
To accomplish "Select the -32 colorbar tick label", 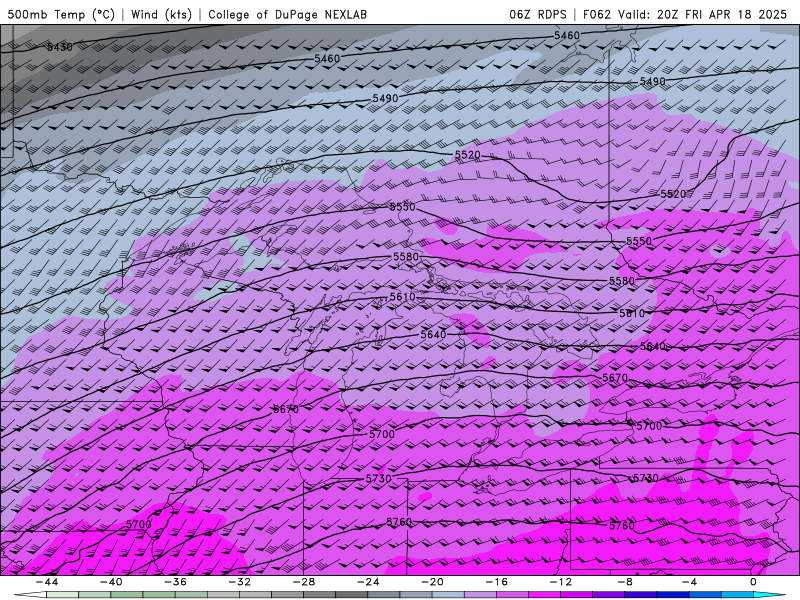I will pos(239,582).
